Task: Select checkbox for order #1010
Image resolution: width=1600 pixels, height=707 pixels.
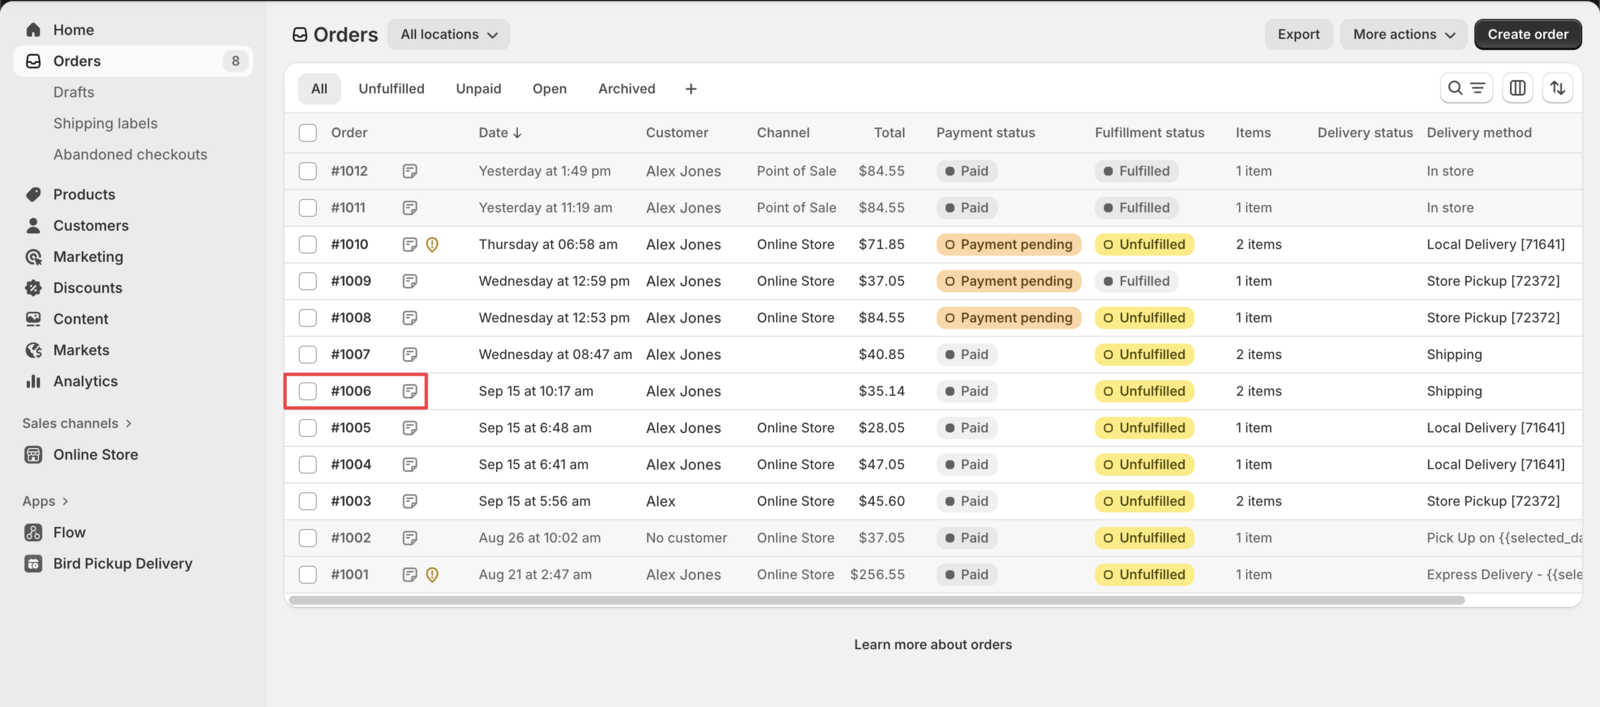Action: click(x=308, y=244)
